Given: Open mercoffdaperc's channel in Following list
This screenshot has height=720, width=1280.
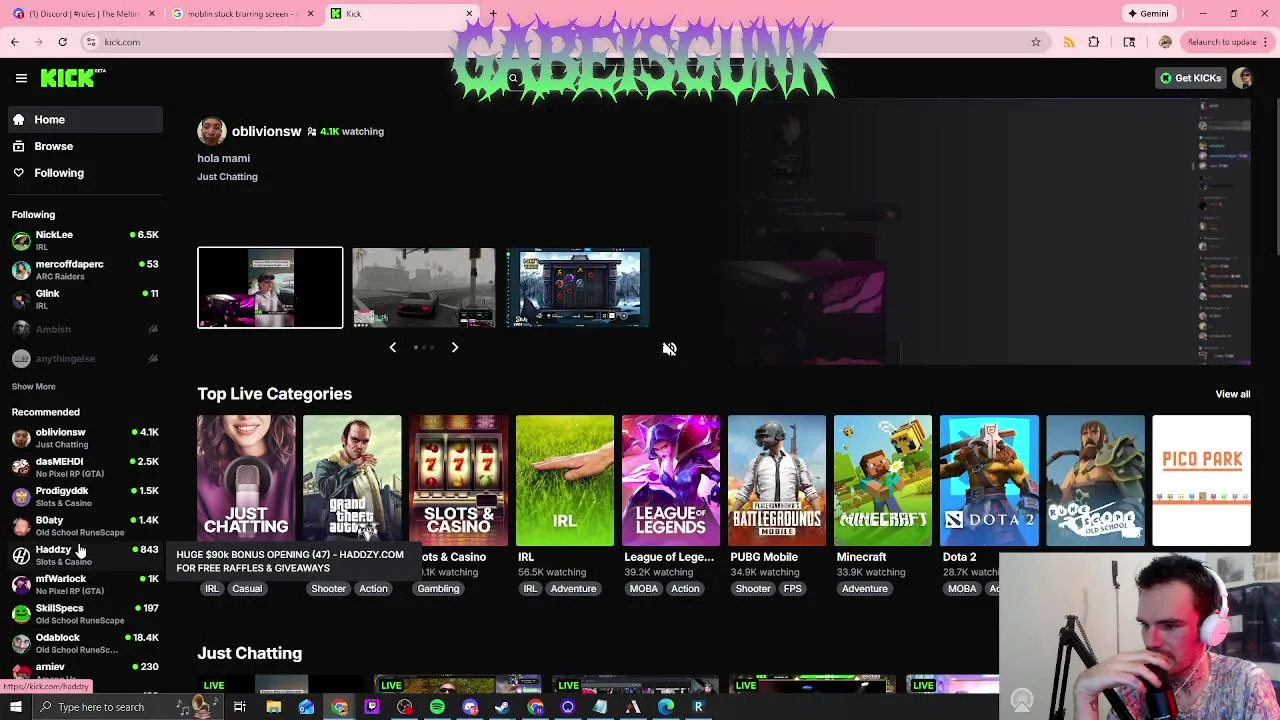Looking at the screenshot, I should pyautogui.click(x=85, y=270).
